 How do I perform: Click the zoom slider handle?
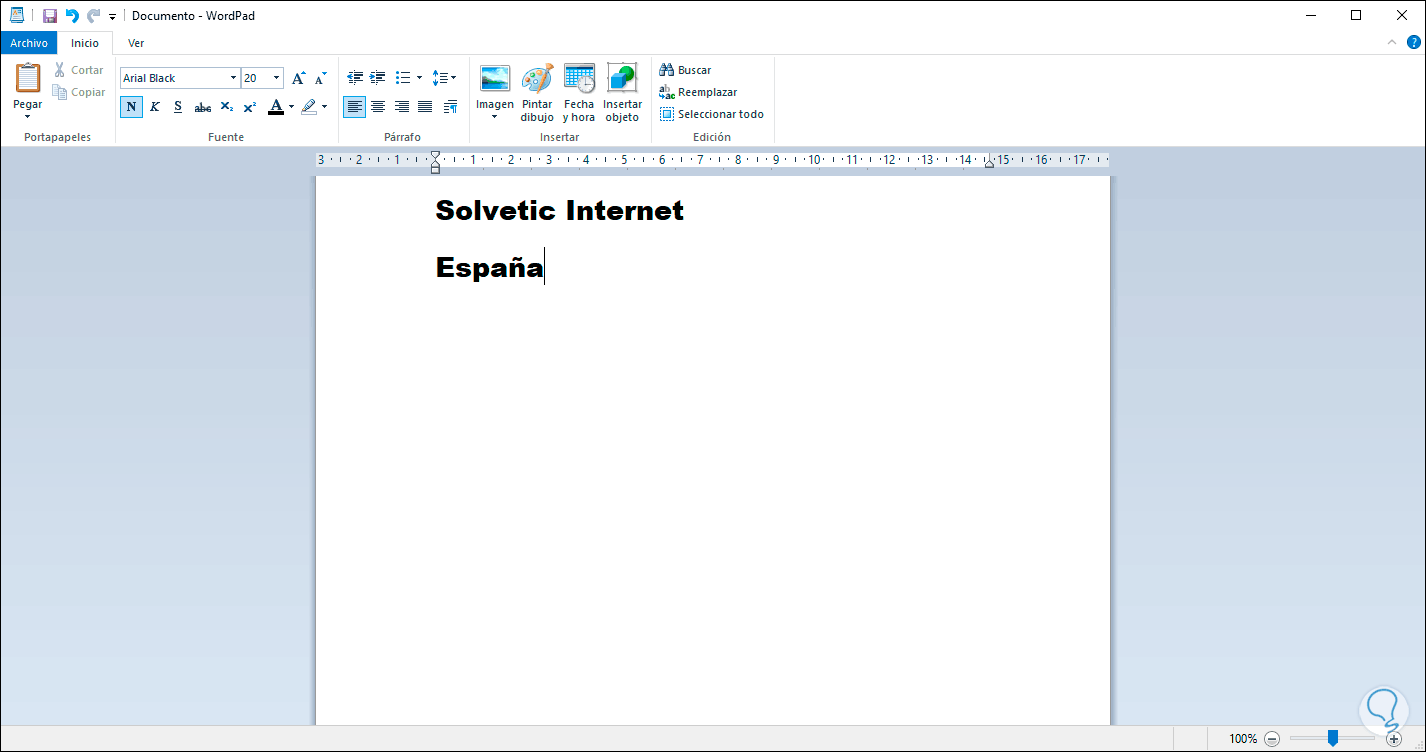(1332, 738)
